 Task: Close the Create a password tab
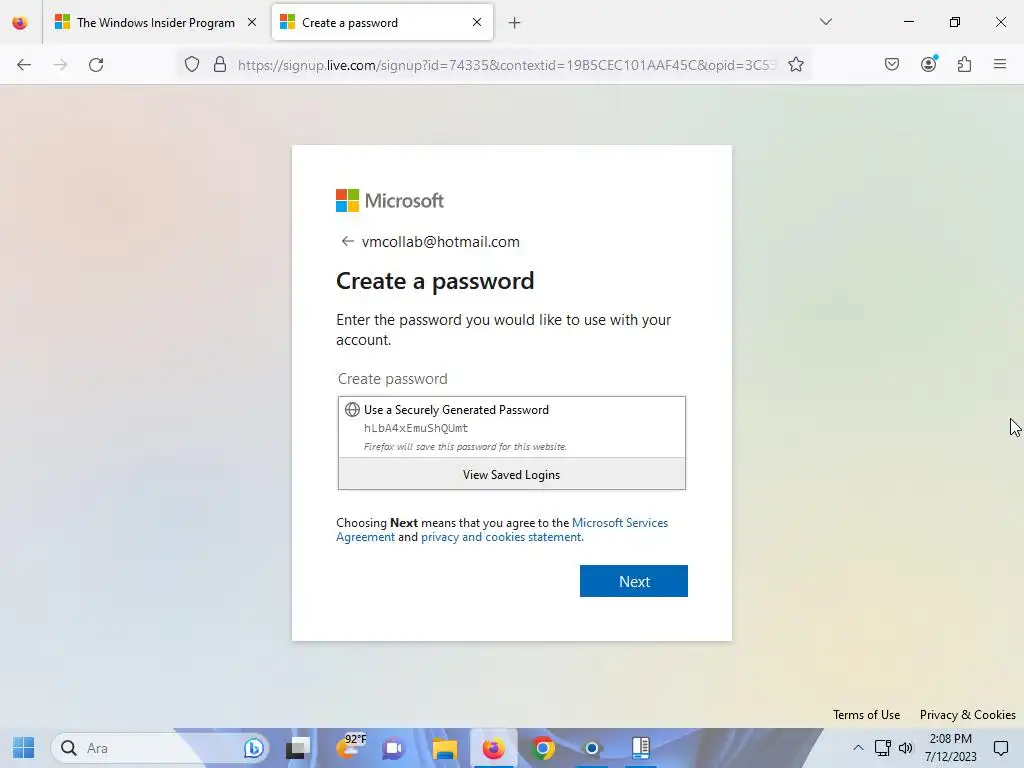(x=477, y=22)
